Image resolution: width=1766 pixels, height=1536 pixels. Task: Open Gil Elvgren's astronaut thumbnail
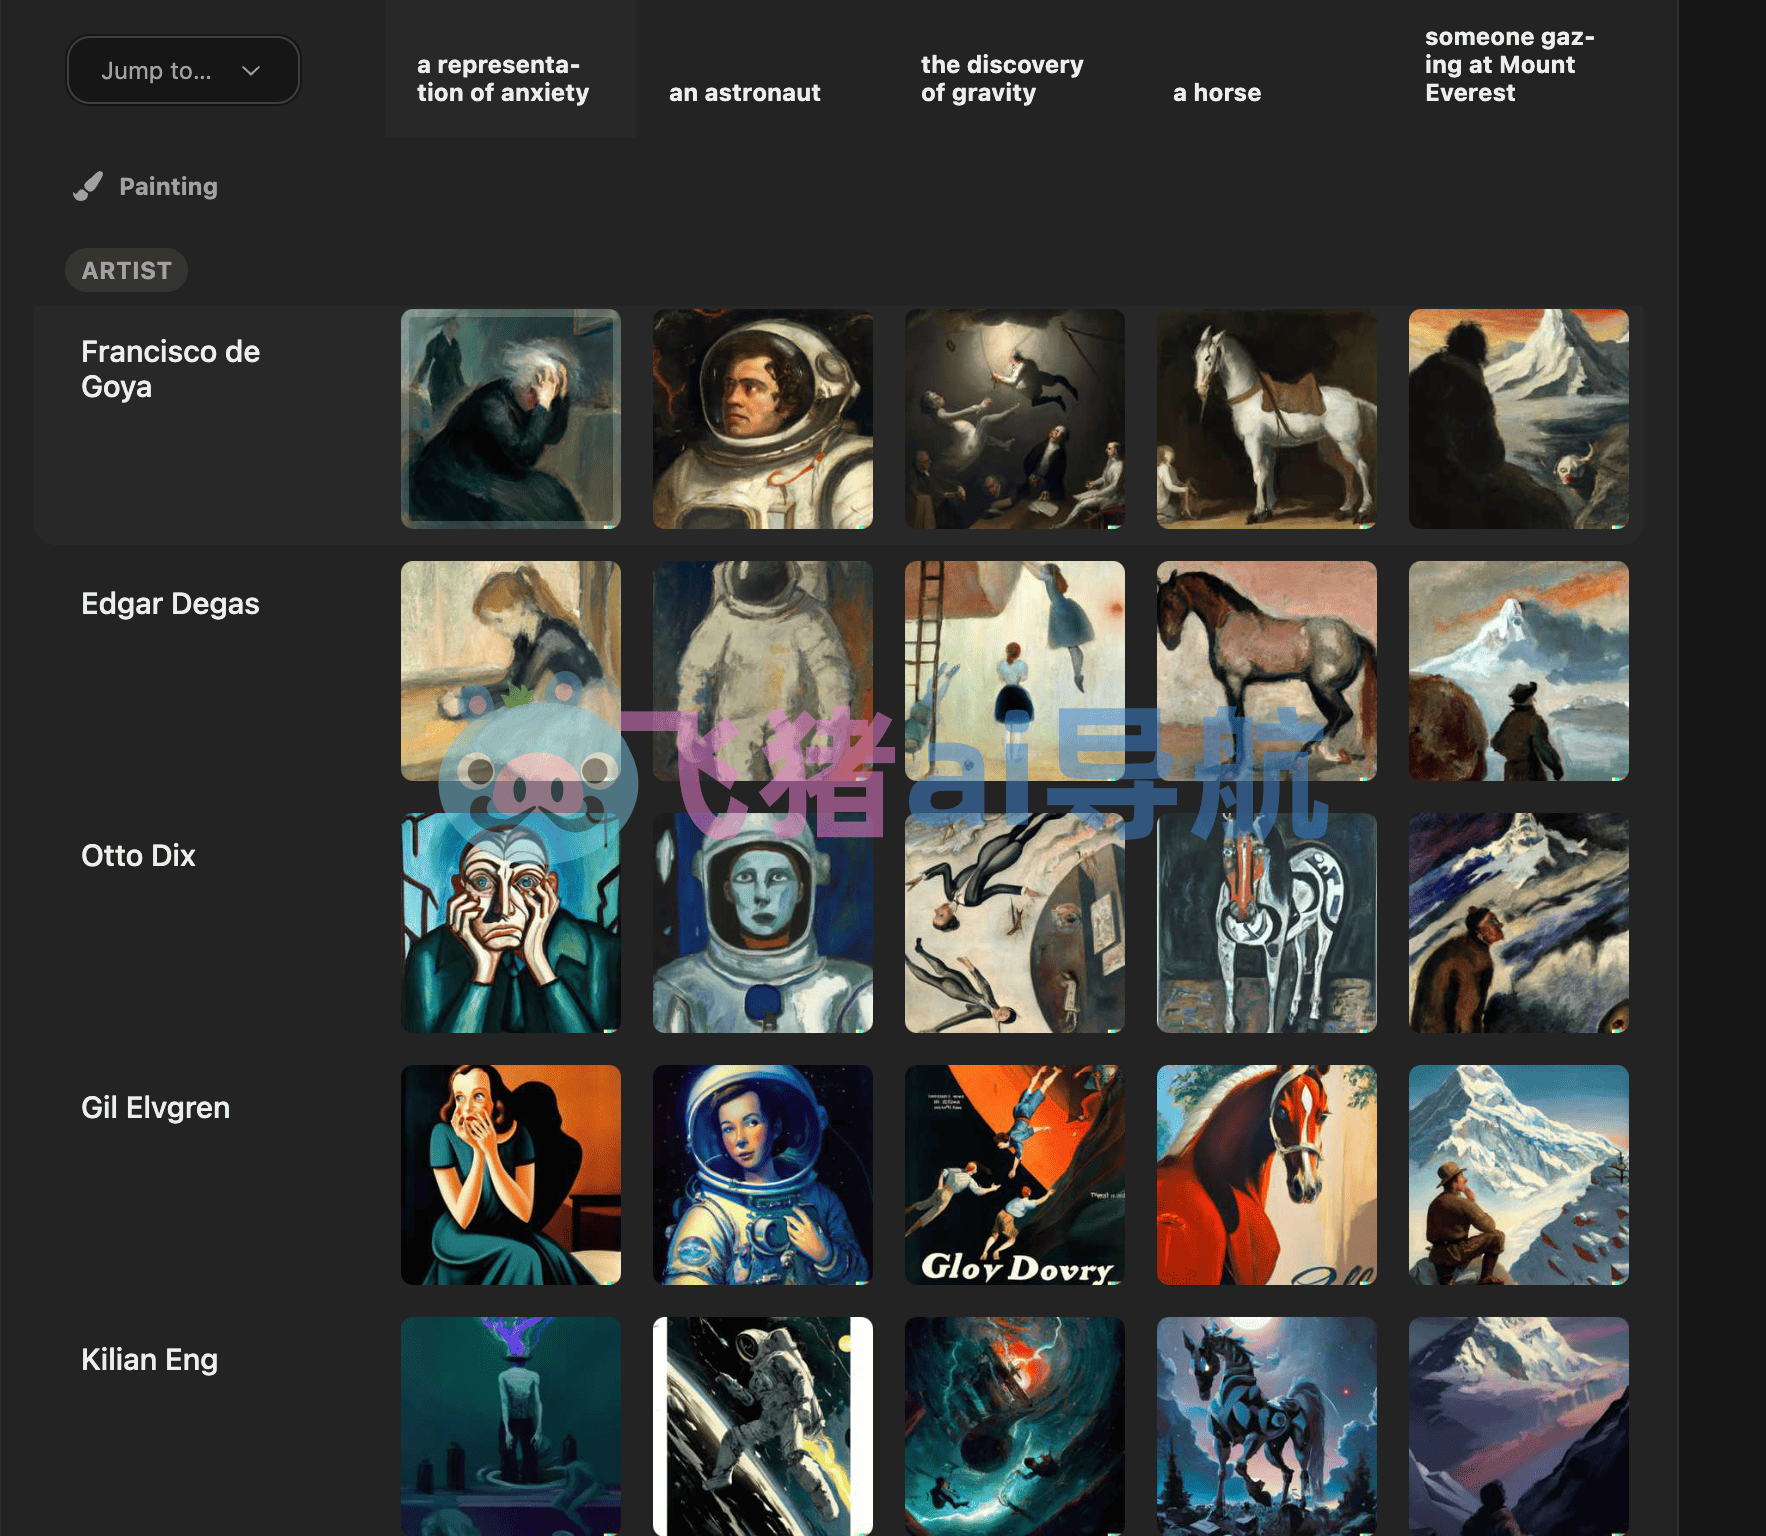coord(763,1175)
